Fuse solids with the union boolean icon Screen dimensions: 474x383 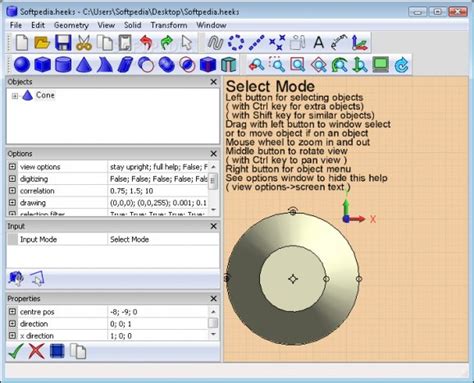coord(167,64)
